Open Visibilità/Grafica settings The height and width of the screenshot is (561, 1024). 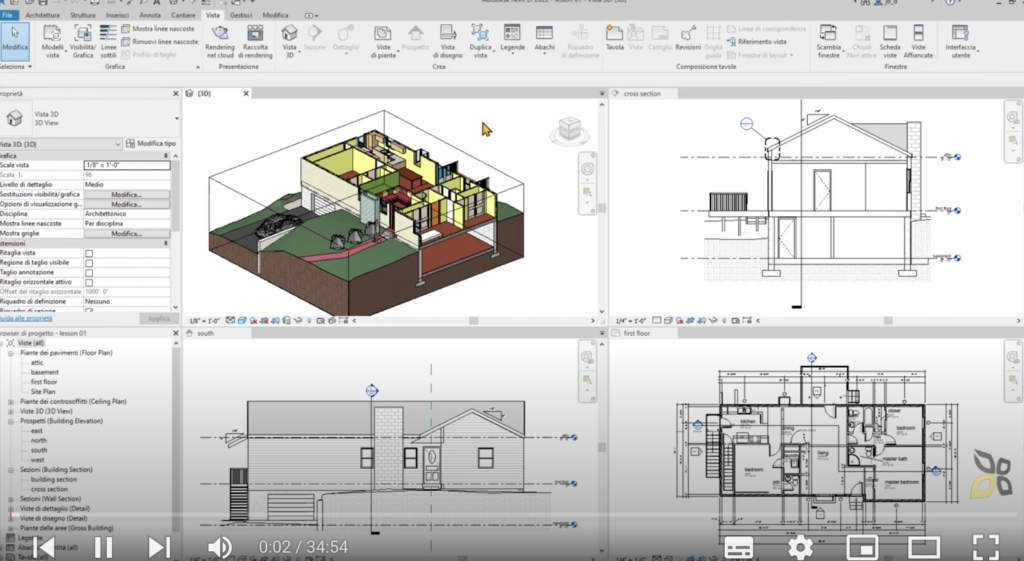tap(83, 42)
